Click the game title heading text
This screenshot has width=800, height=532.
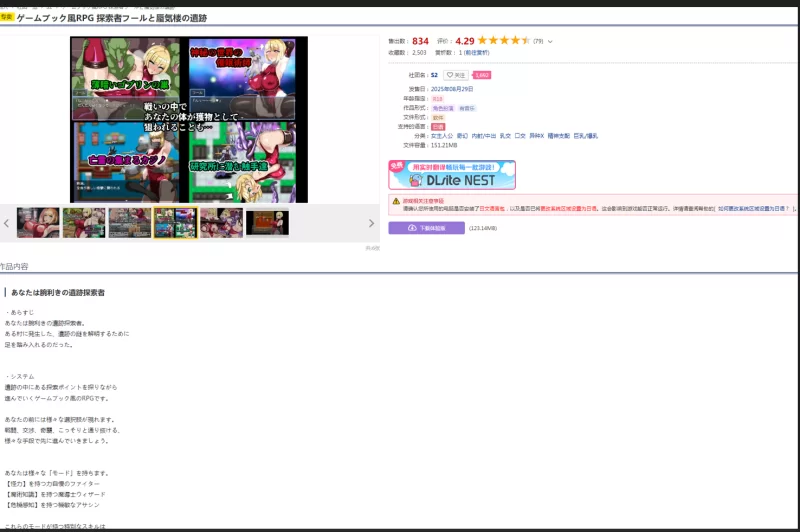112,18
